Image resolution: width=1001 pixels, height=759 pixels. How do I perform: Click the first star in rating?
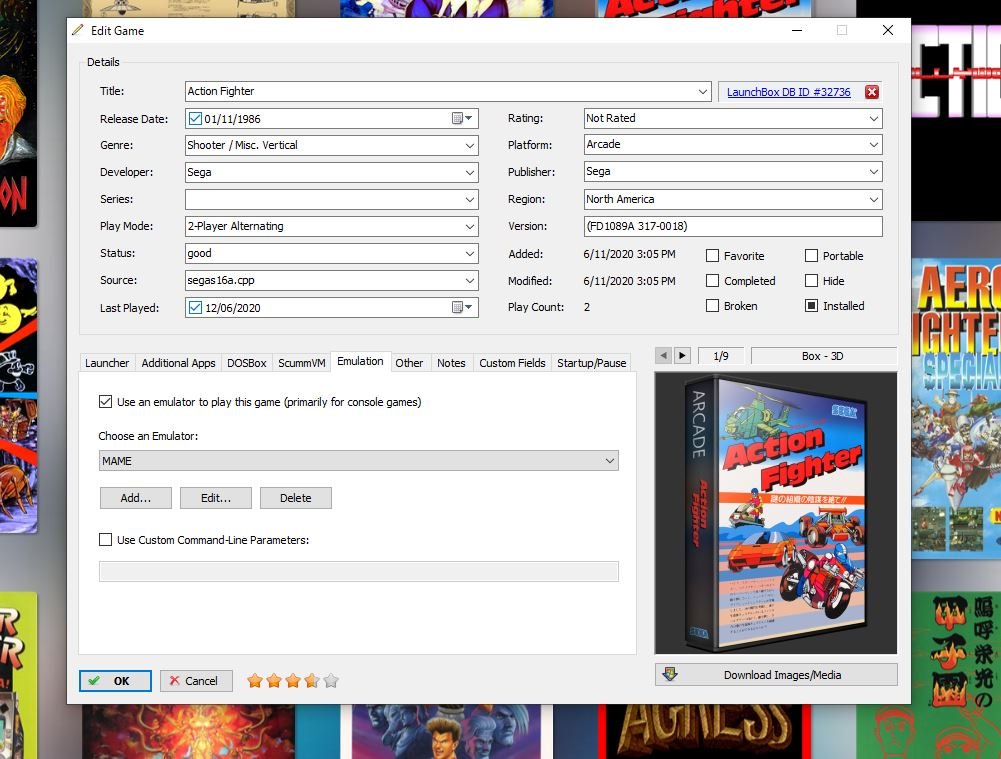255,681
